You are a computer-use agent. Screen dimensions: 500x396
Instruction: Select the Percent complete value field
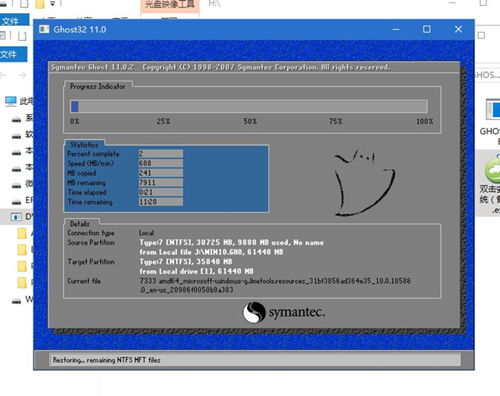pos(161,154)
